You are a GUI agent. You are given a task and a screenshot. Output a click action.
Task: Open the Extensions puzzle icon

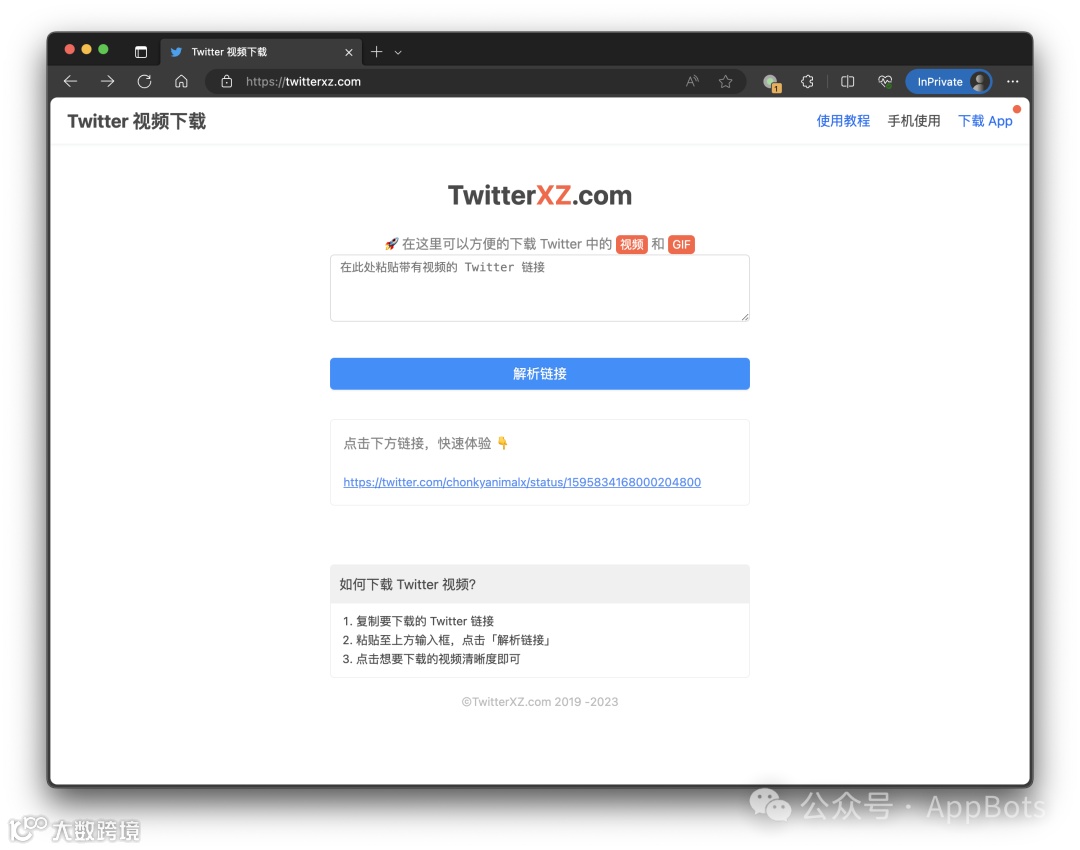tap(807, 81)
